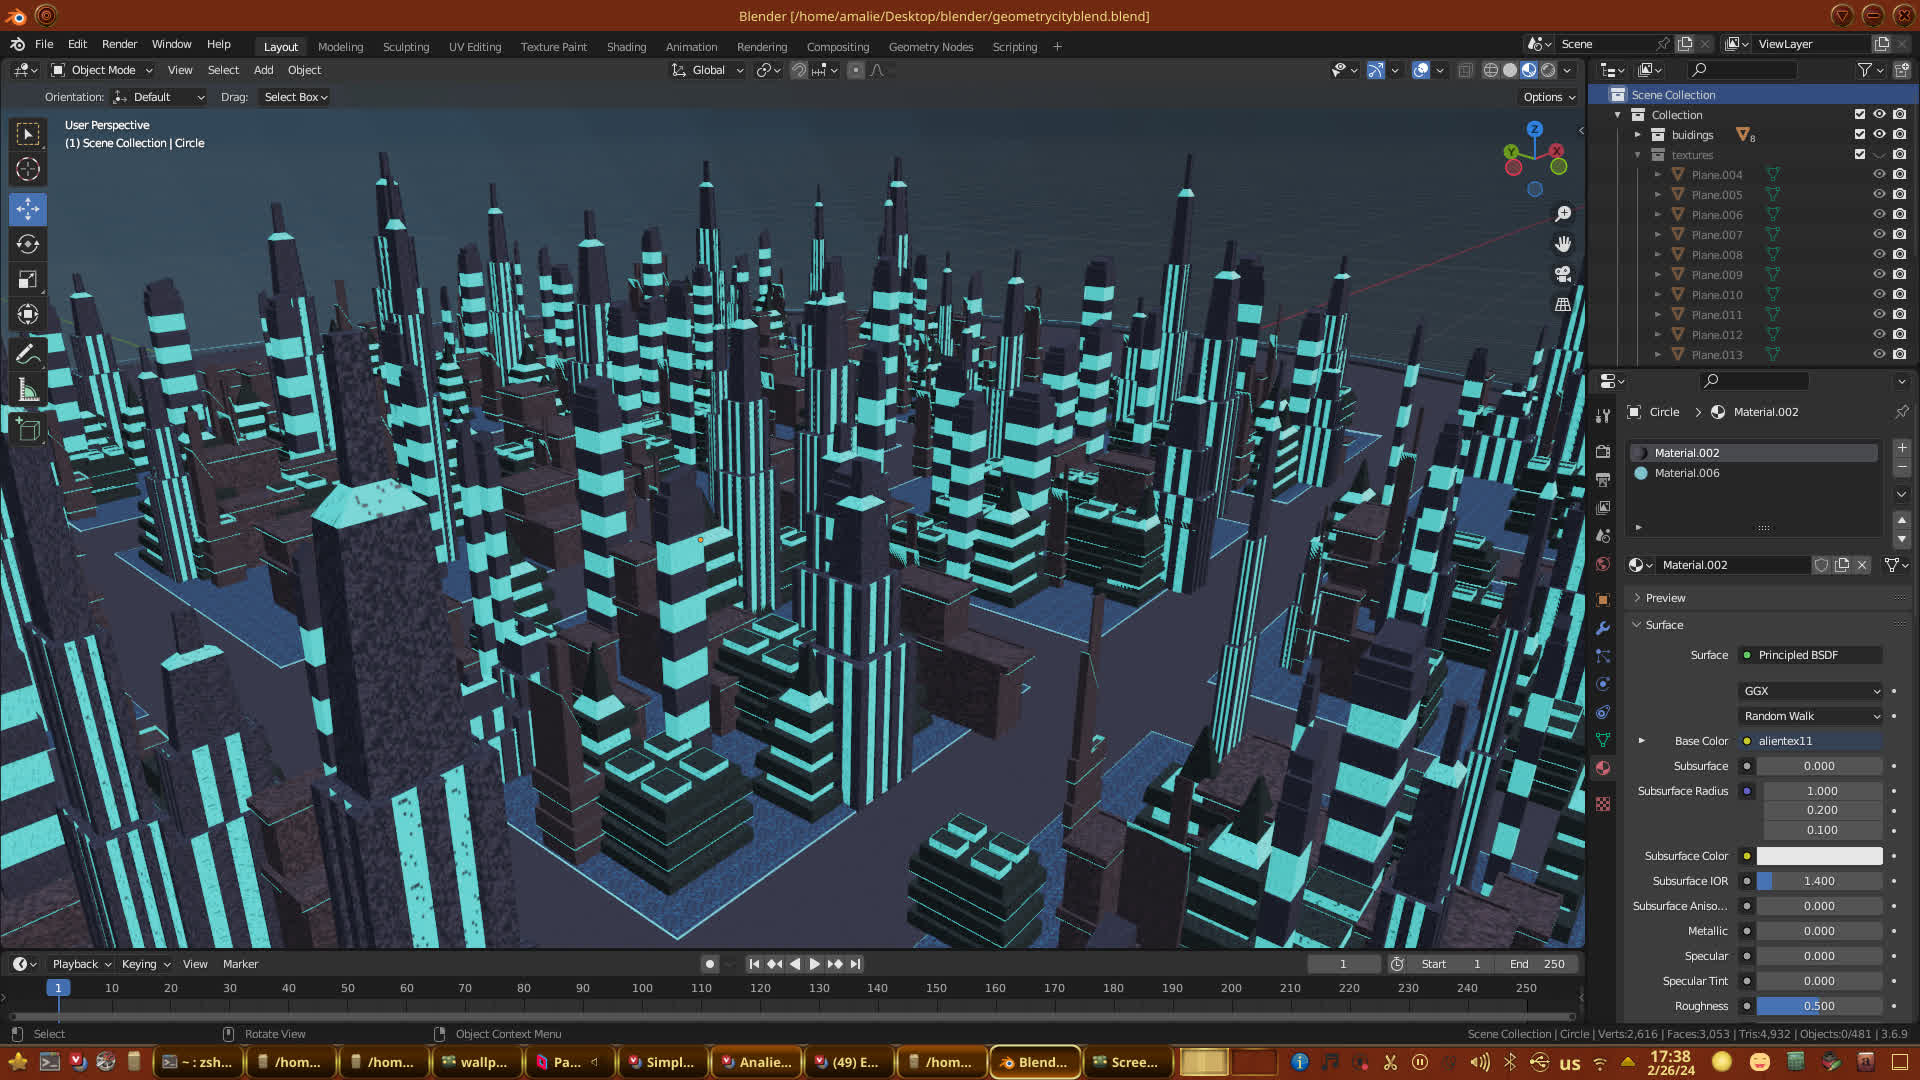Hide Plane.004 with its eye icon
This screenshot has height=1080, width=1920.
click(x=1879, y=174)
